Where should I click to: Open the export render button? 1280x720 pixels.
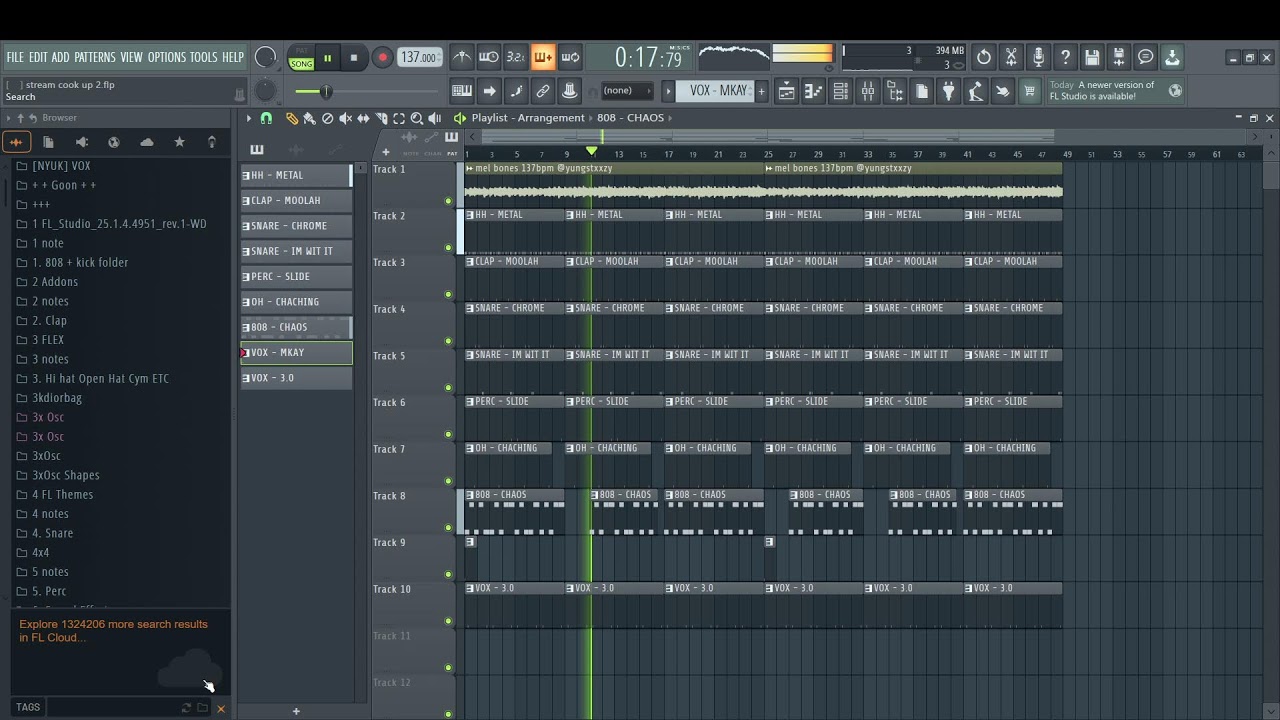coord(1119,57)
